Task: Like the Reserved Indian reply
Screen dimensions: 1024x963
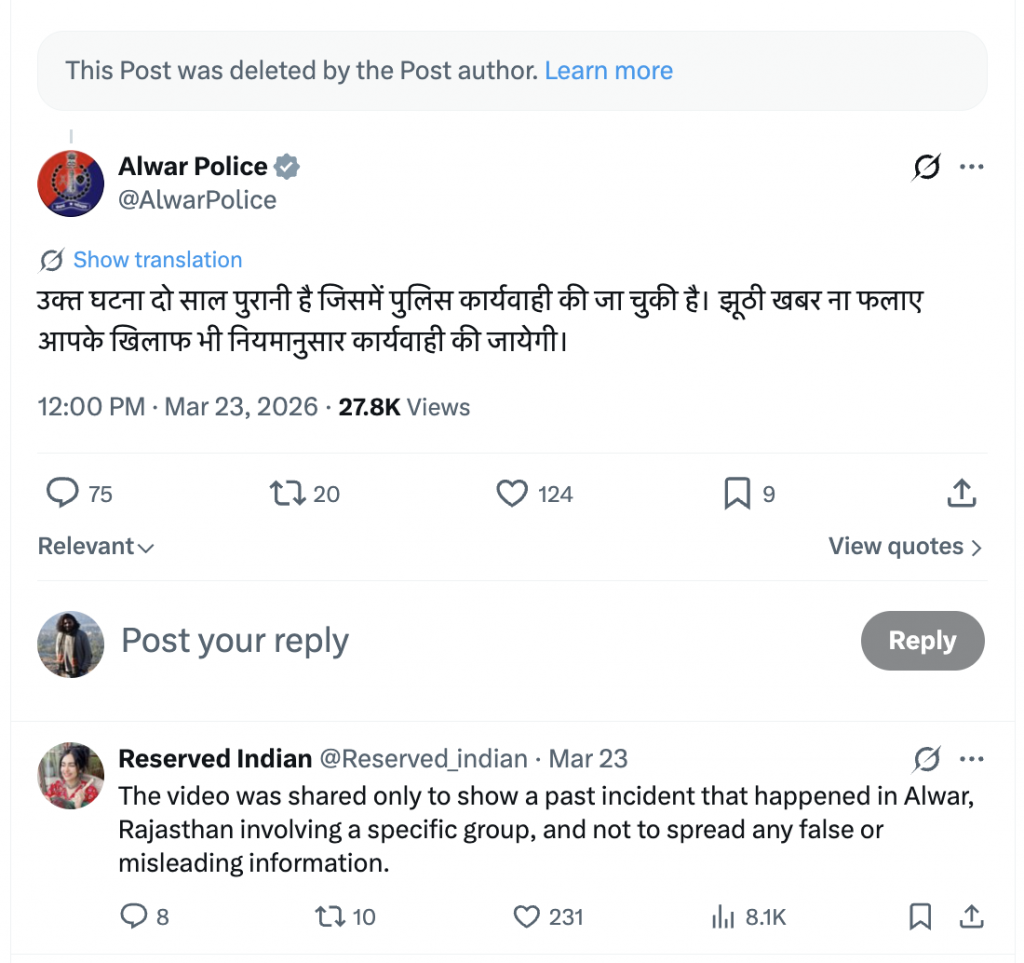Action: pos(527,916)
